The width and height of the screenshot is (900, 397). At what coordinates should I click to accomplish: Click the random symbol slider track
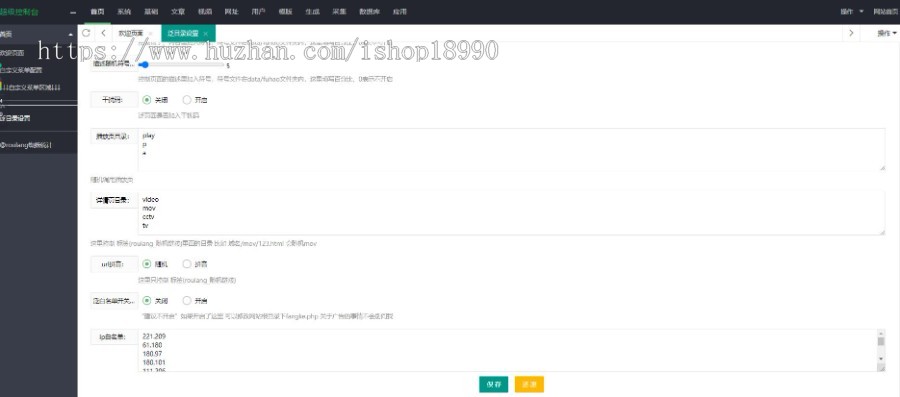181,65
